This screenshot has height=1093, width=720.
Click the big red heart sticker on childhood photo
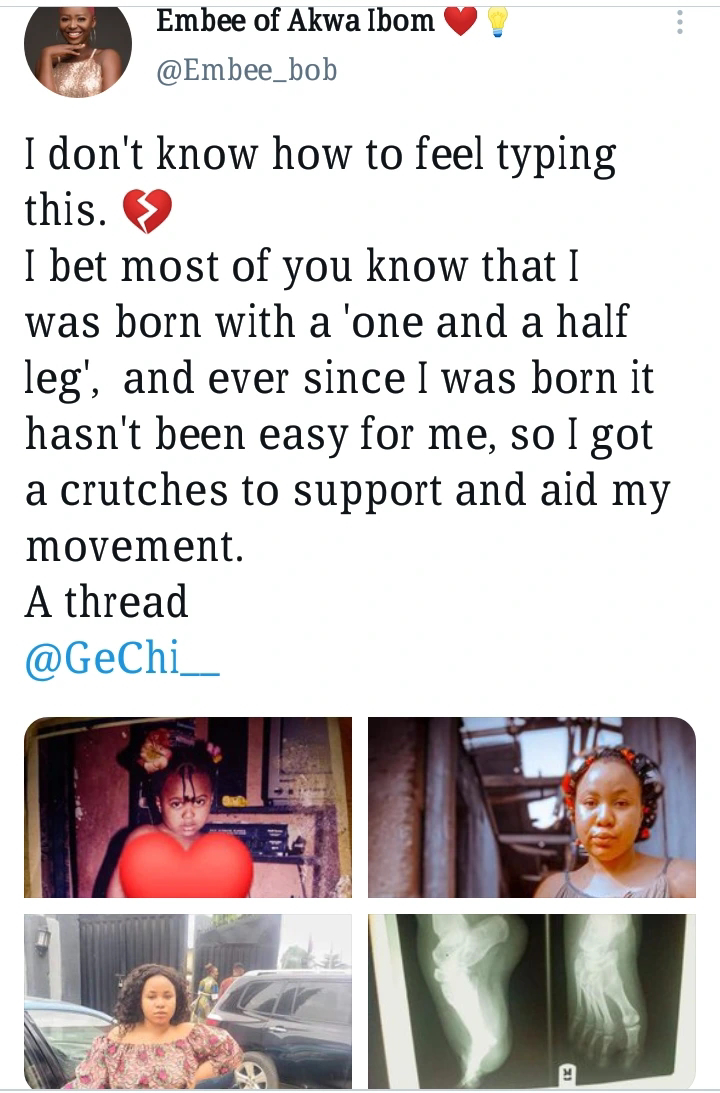[x=185, y=863]
